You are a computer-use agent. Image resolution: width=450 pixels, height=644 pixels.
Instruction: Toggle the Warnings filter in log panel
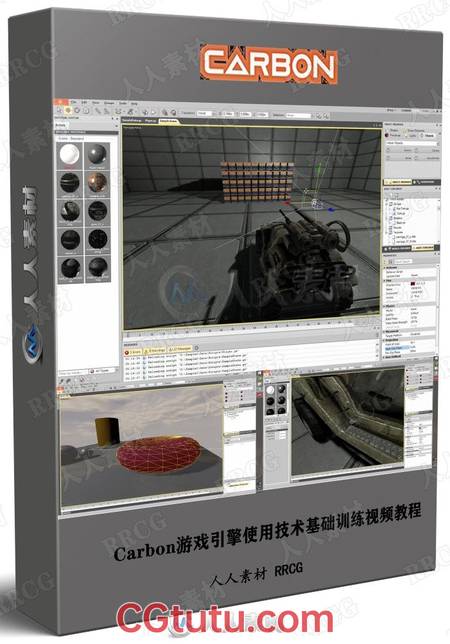pos(155,351)
